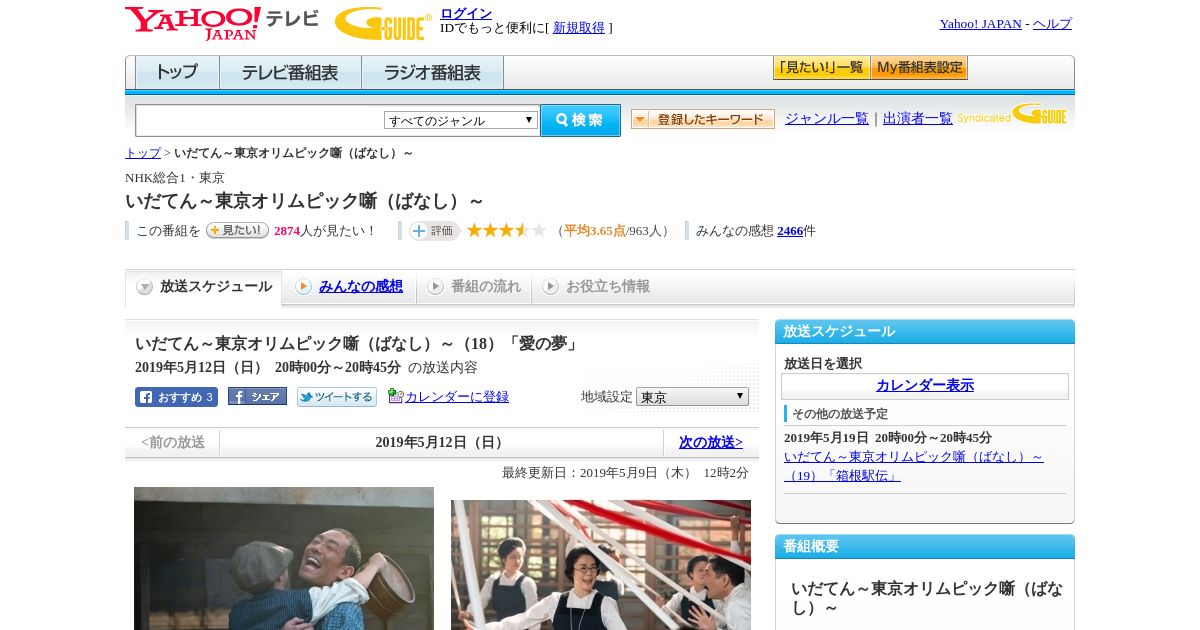Click the 番組概要 sidebar header
This screenshot has width=1200, height=630.
tap(925, 547)
